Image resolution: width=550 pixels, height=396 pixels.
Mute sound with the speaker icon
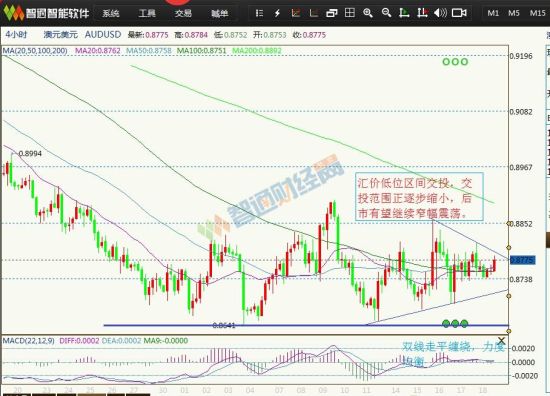[440, 13]
